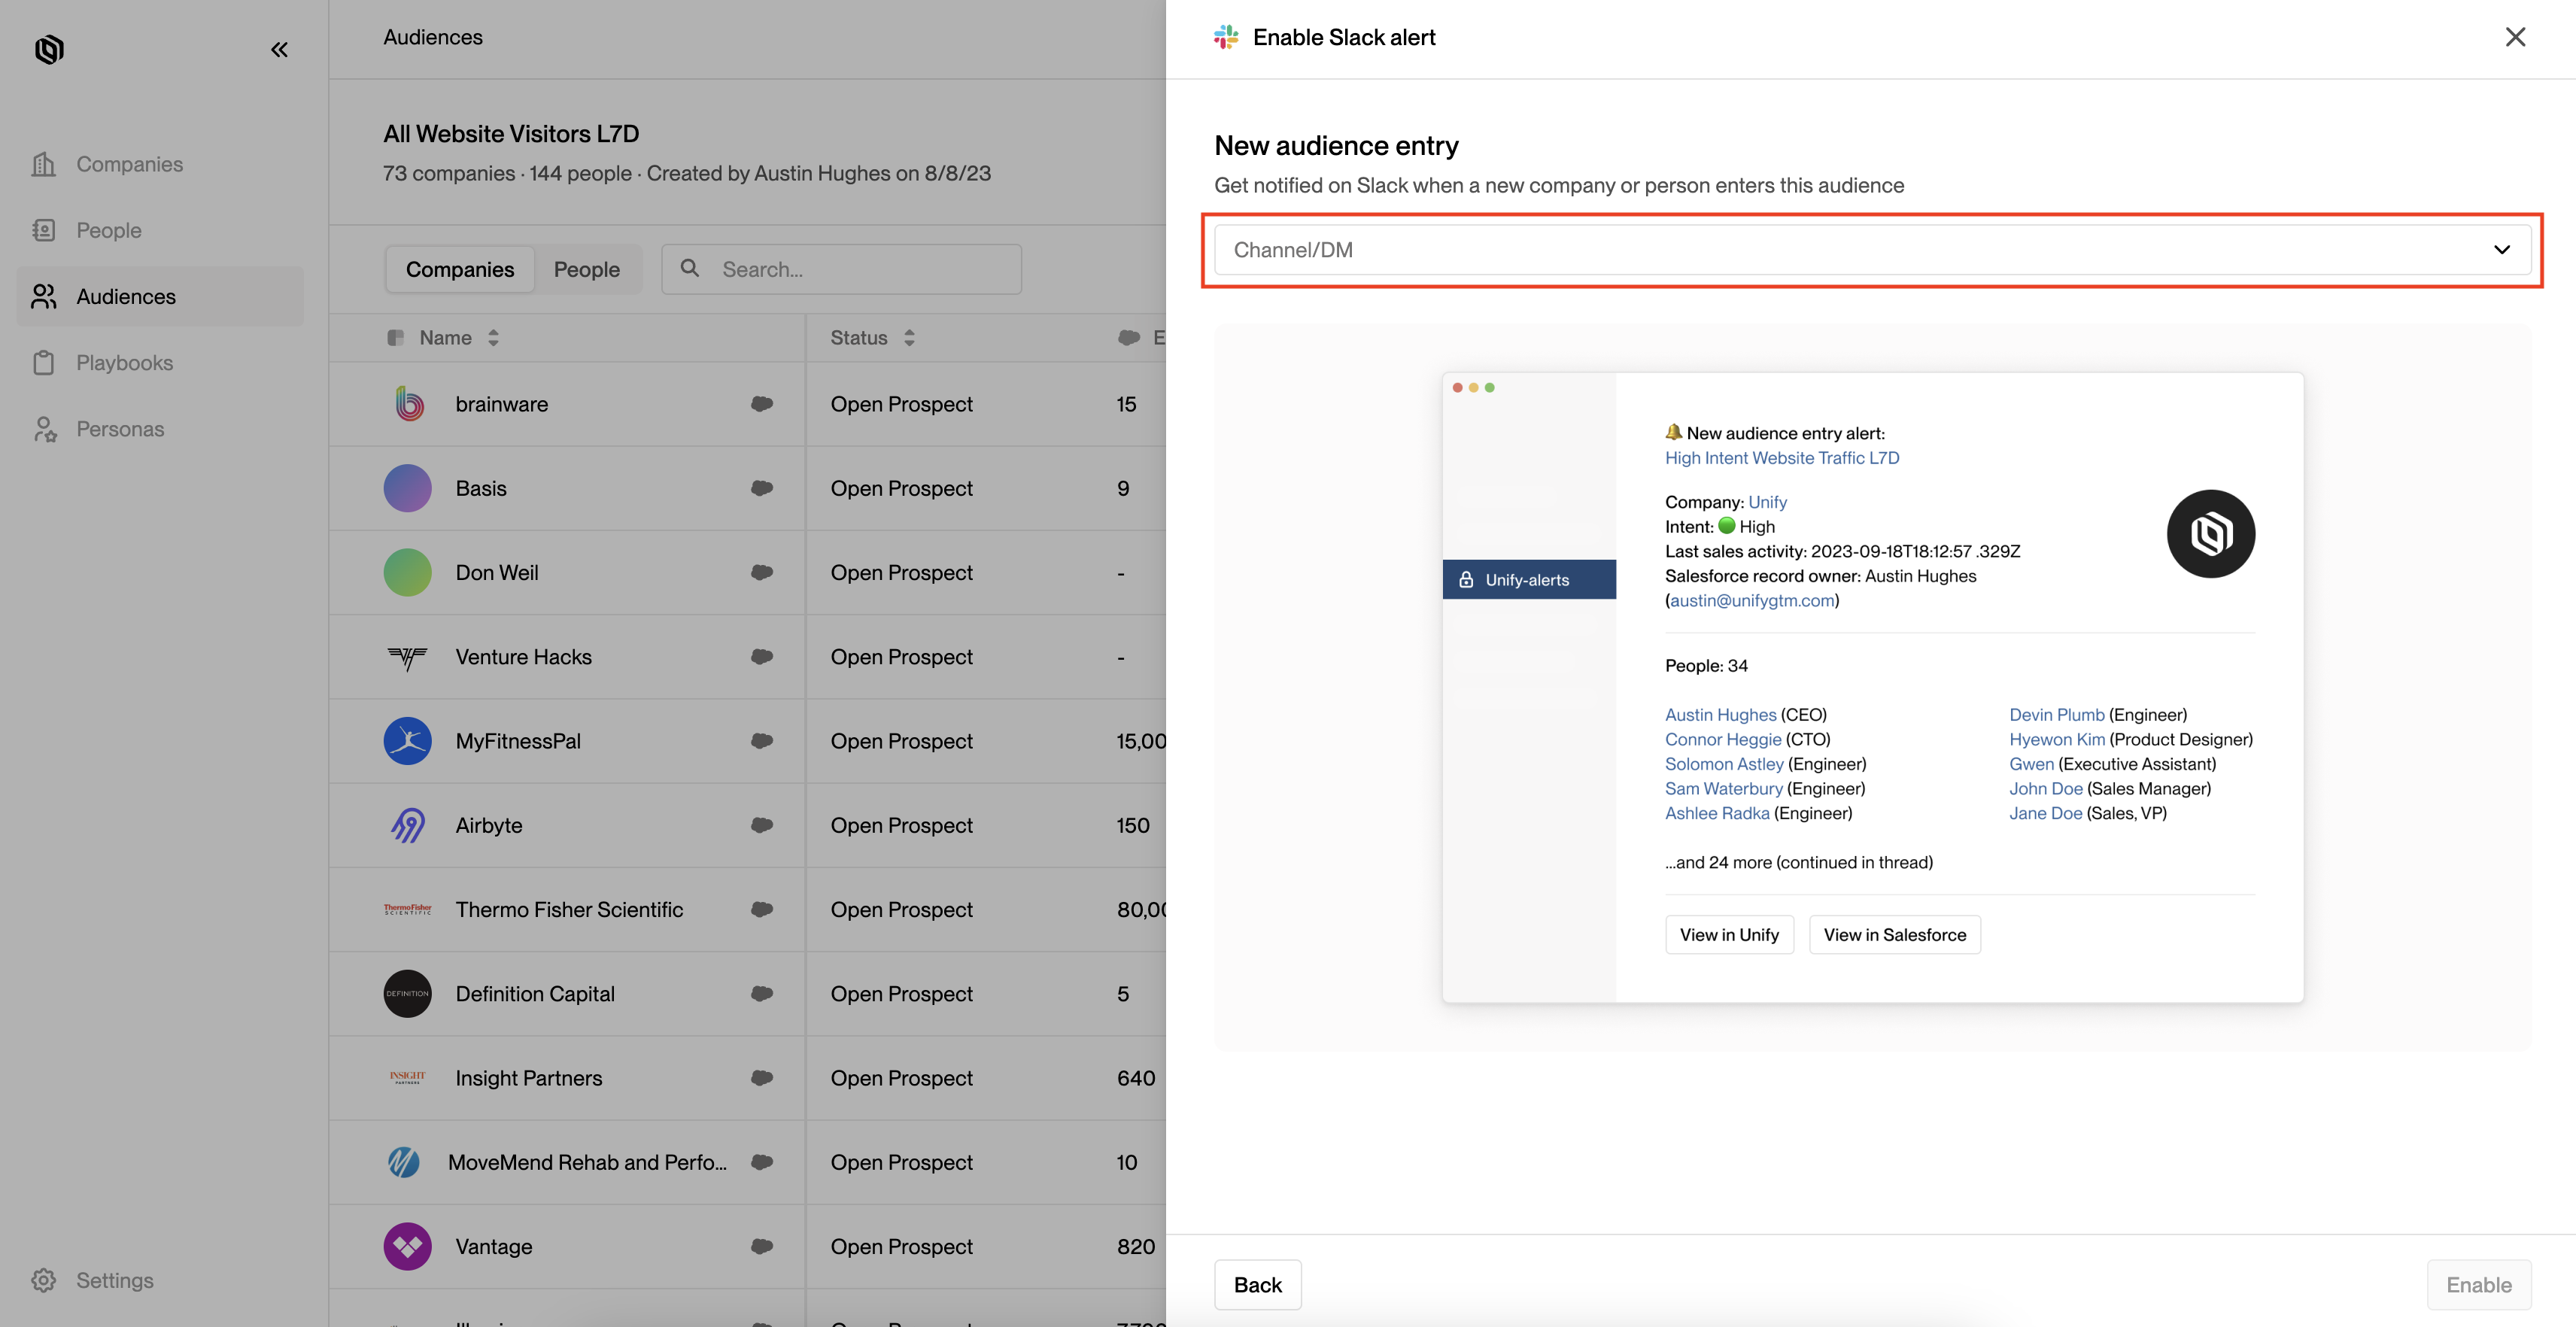Collapse the sidebar with double-chevron icon

(x=279, y=50)
